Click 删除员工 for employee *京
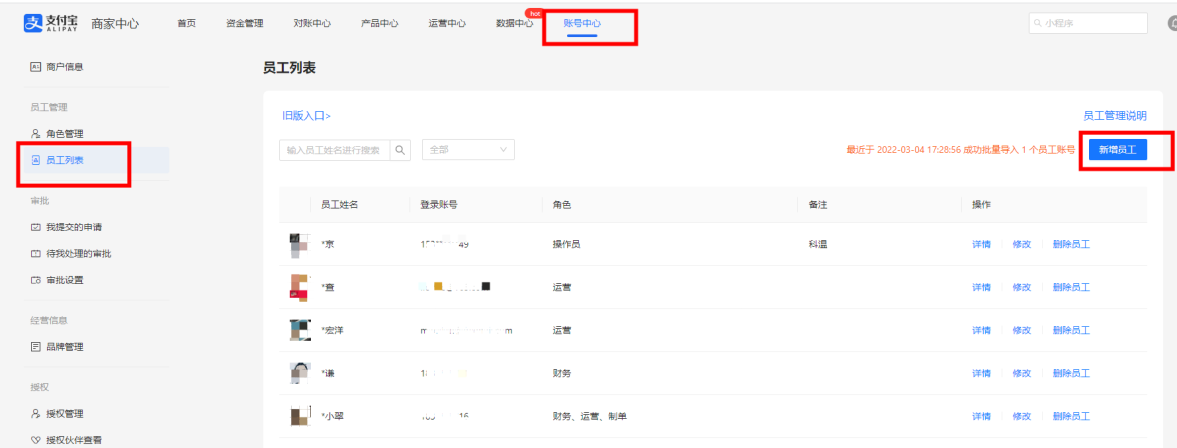Viewport: 1177px width, 448px height. [x=1071, y=244]
